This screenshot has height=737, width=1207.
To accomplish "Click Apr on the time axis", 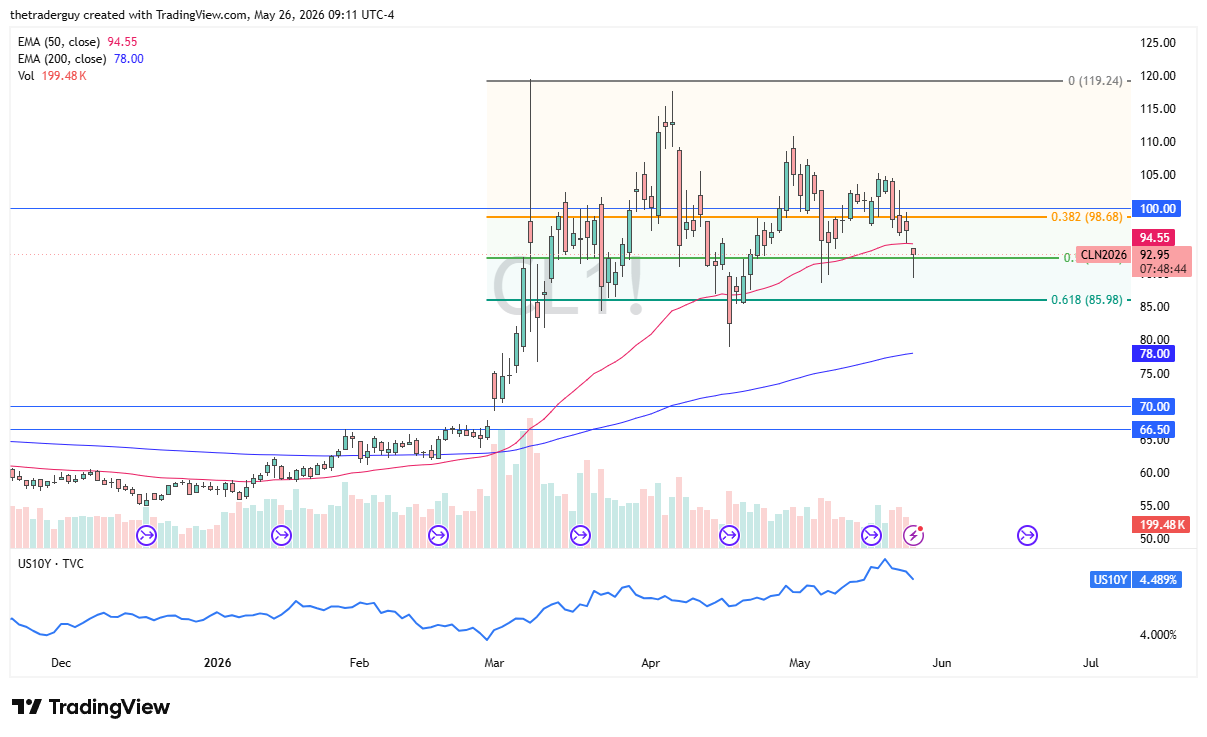I will (x=651, y=662).
